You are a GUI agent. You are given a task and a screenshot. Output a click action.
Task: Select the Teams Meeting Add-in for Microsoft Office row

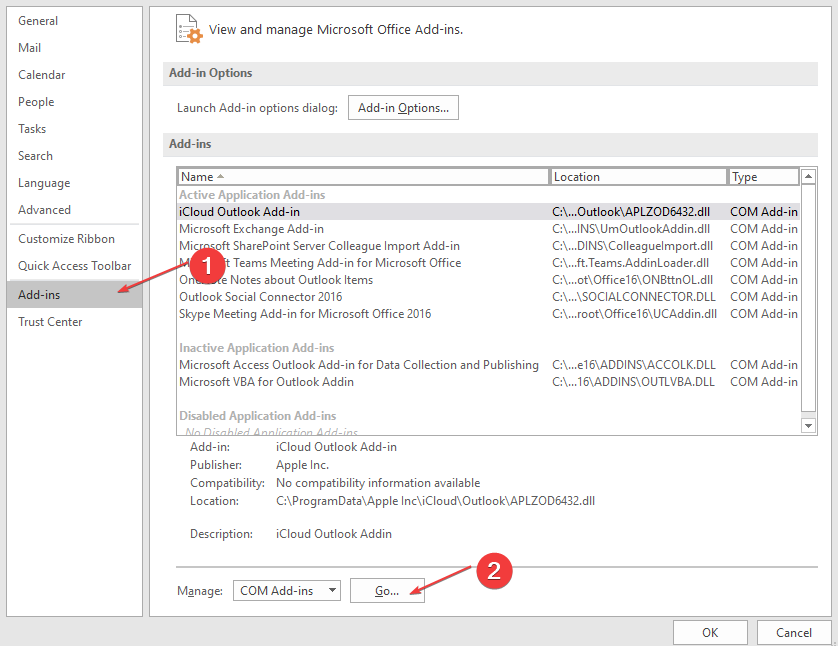tap(488, 263)
